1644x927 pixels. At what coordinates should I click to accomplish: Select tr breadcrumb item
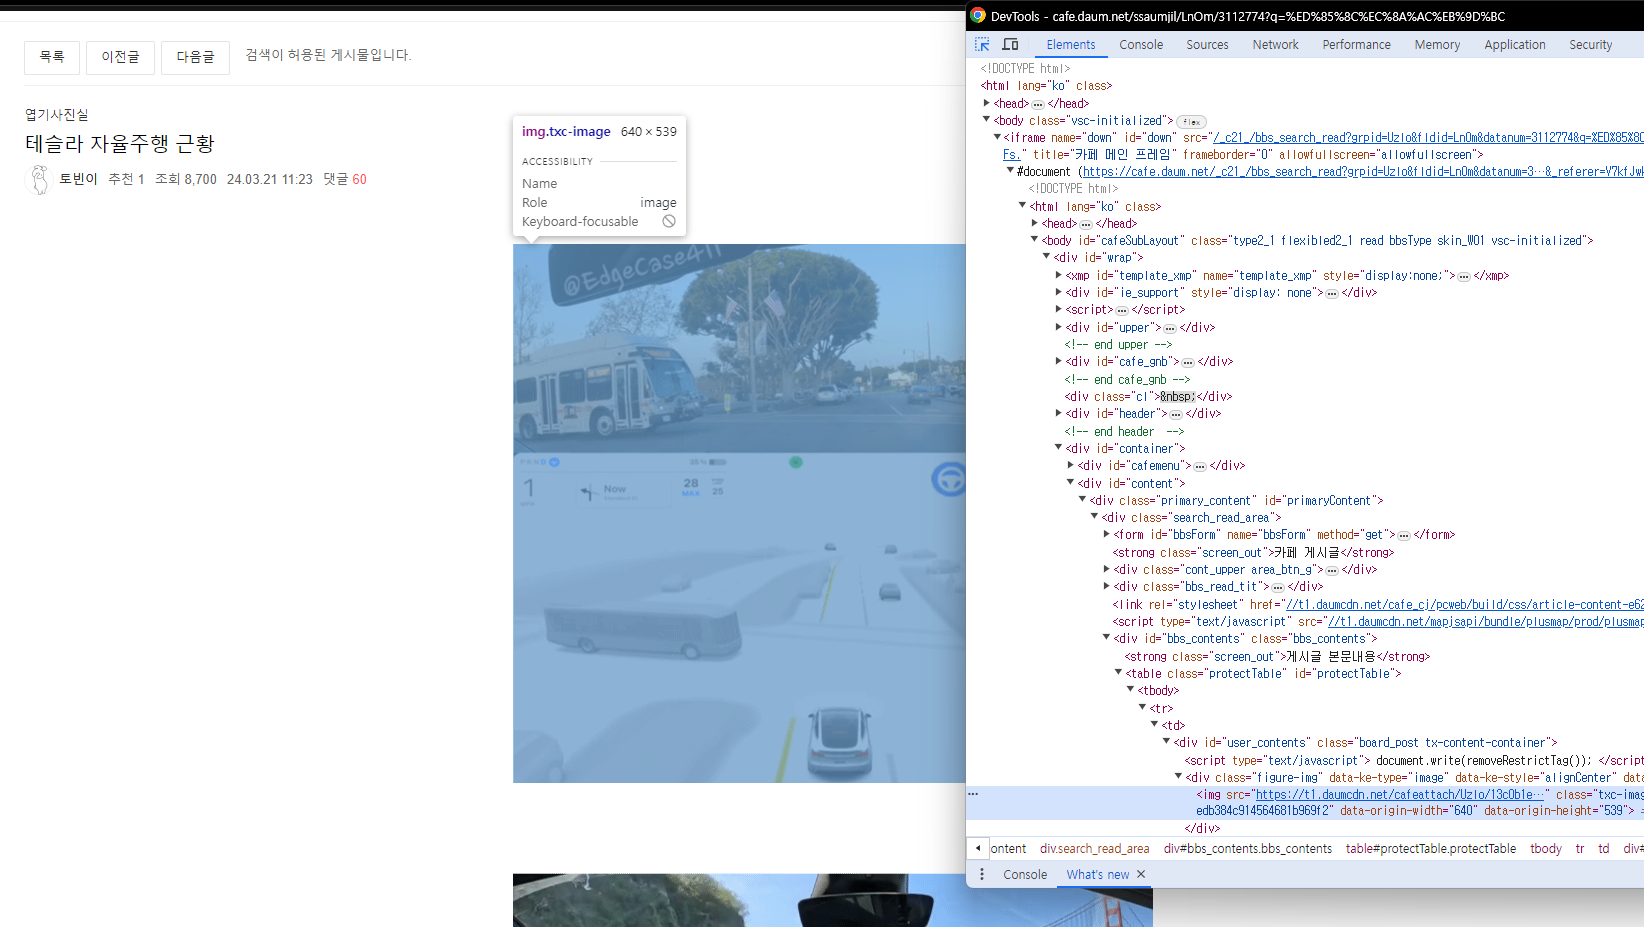pos(1580,849)
